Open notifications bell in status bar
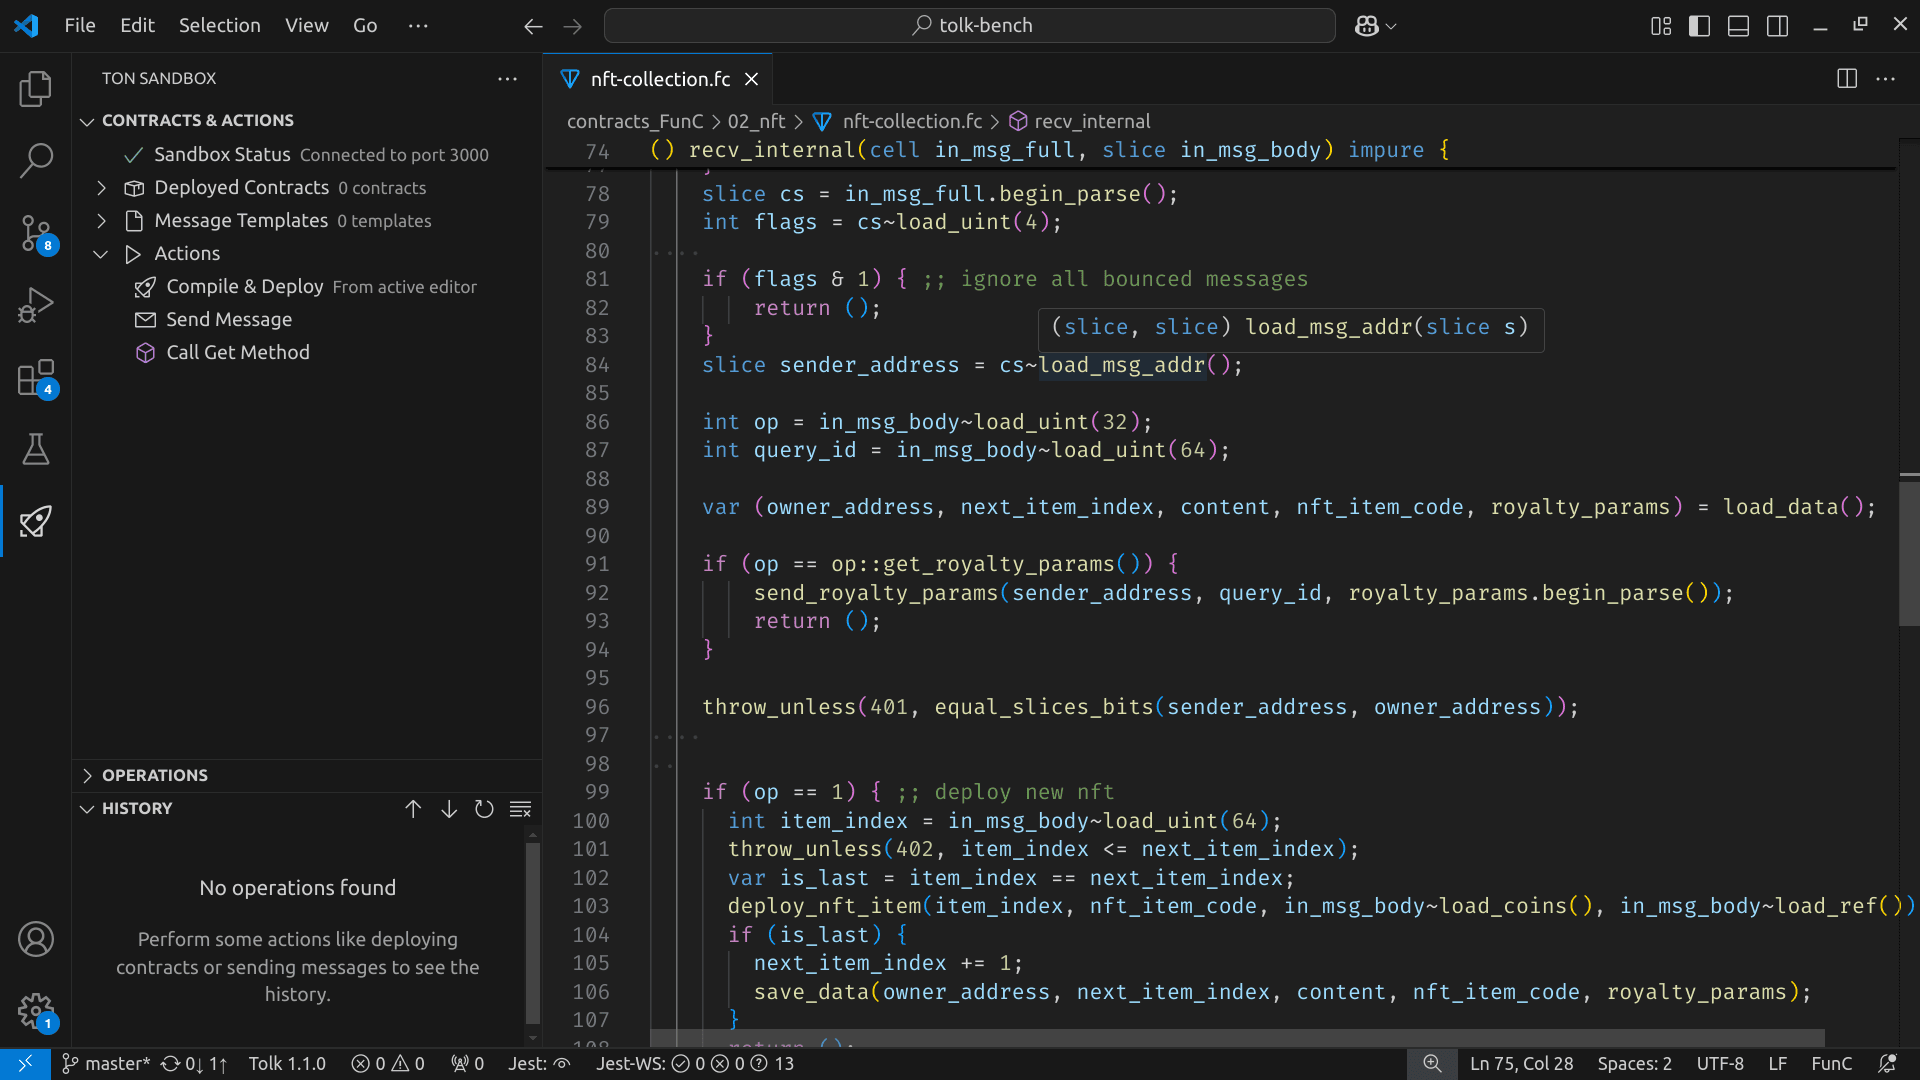This screenshot has width=1920, height=1080. tap(1888, 1064)
